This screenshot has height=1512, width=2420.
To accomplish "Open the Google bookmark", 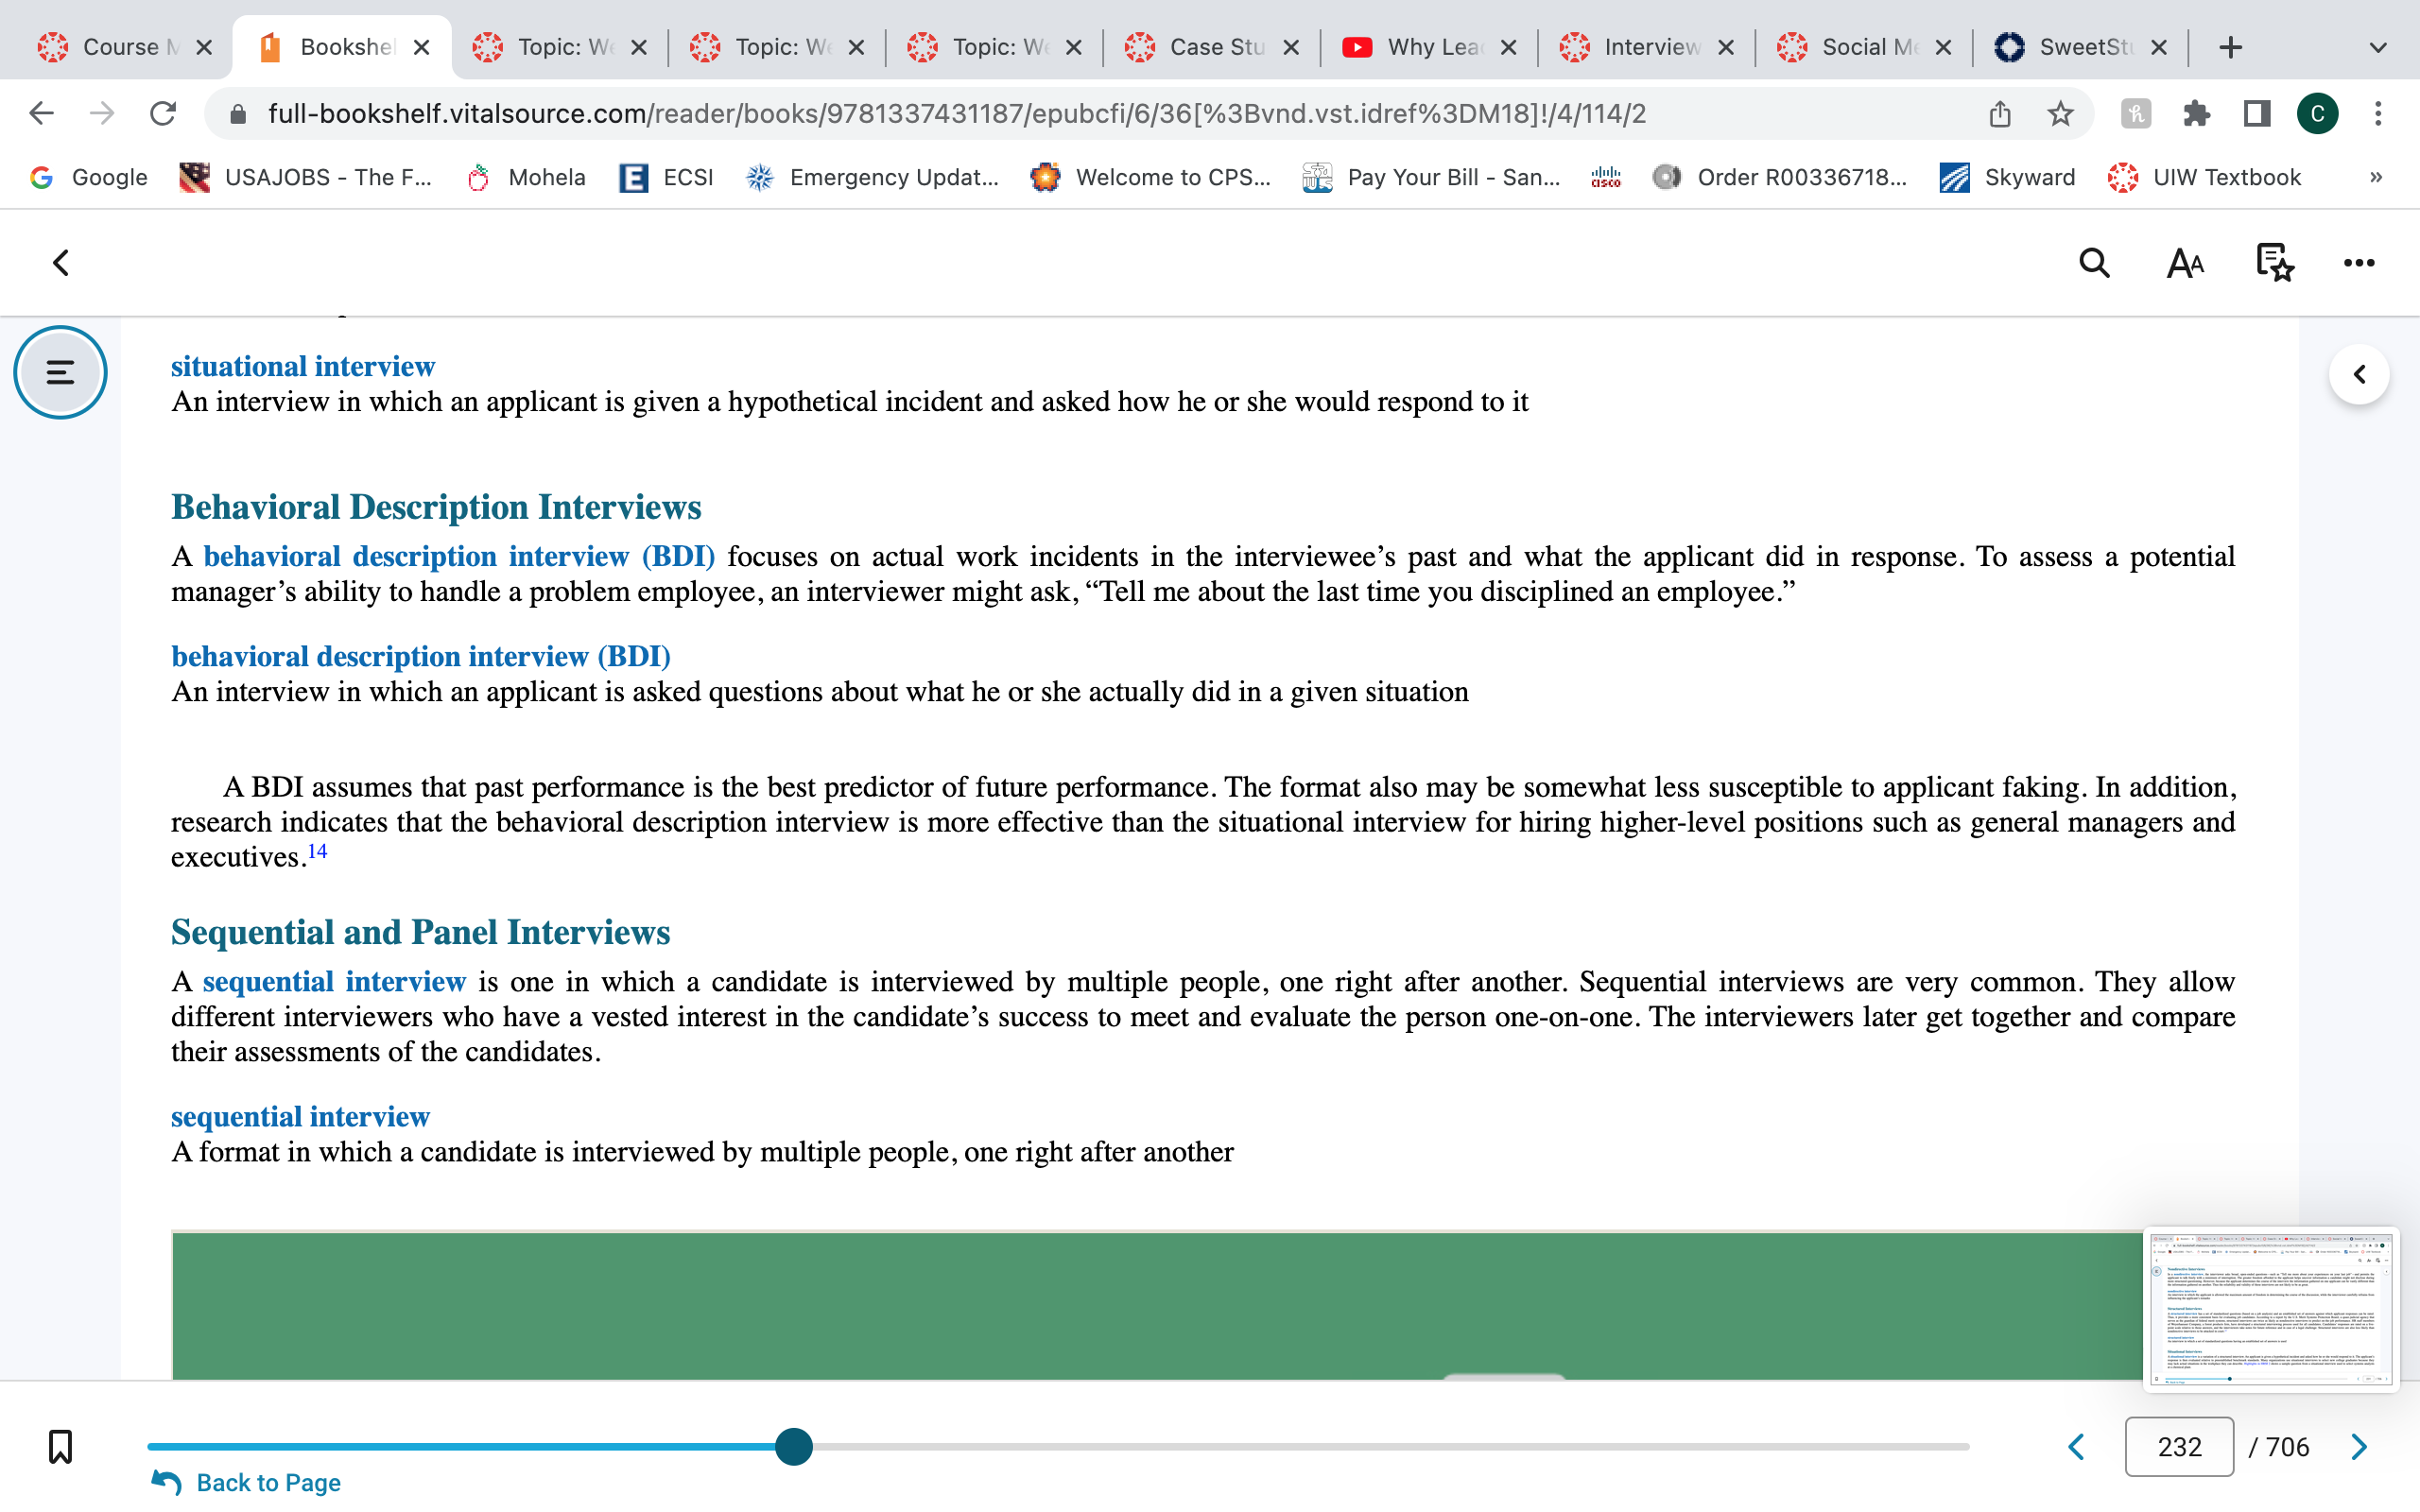I will [x=89, y=177].
